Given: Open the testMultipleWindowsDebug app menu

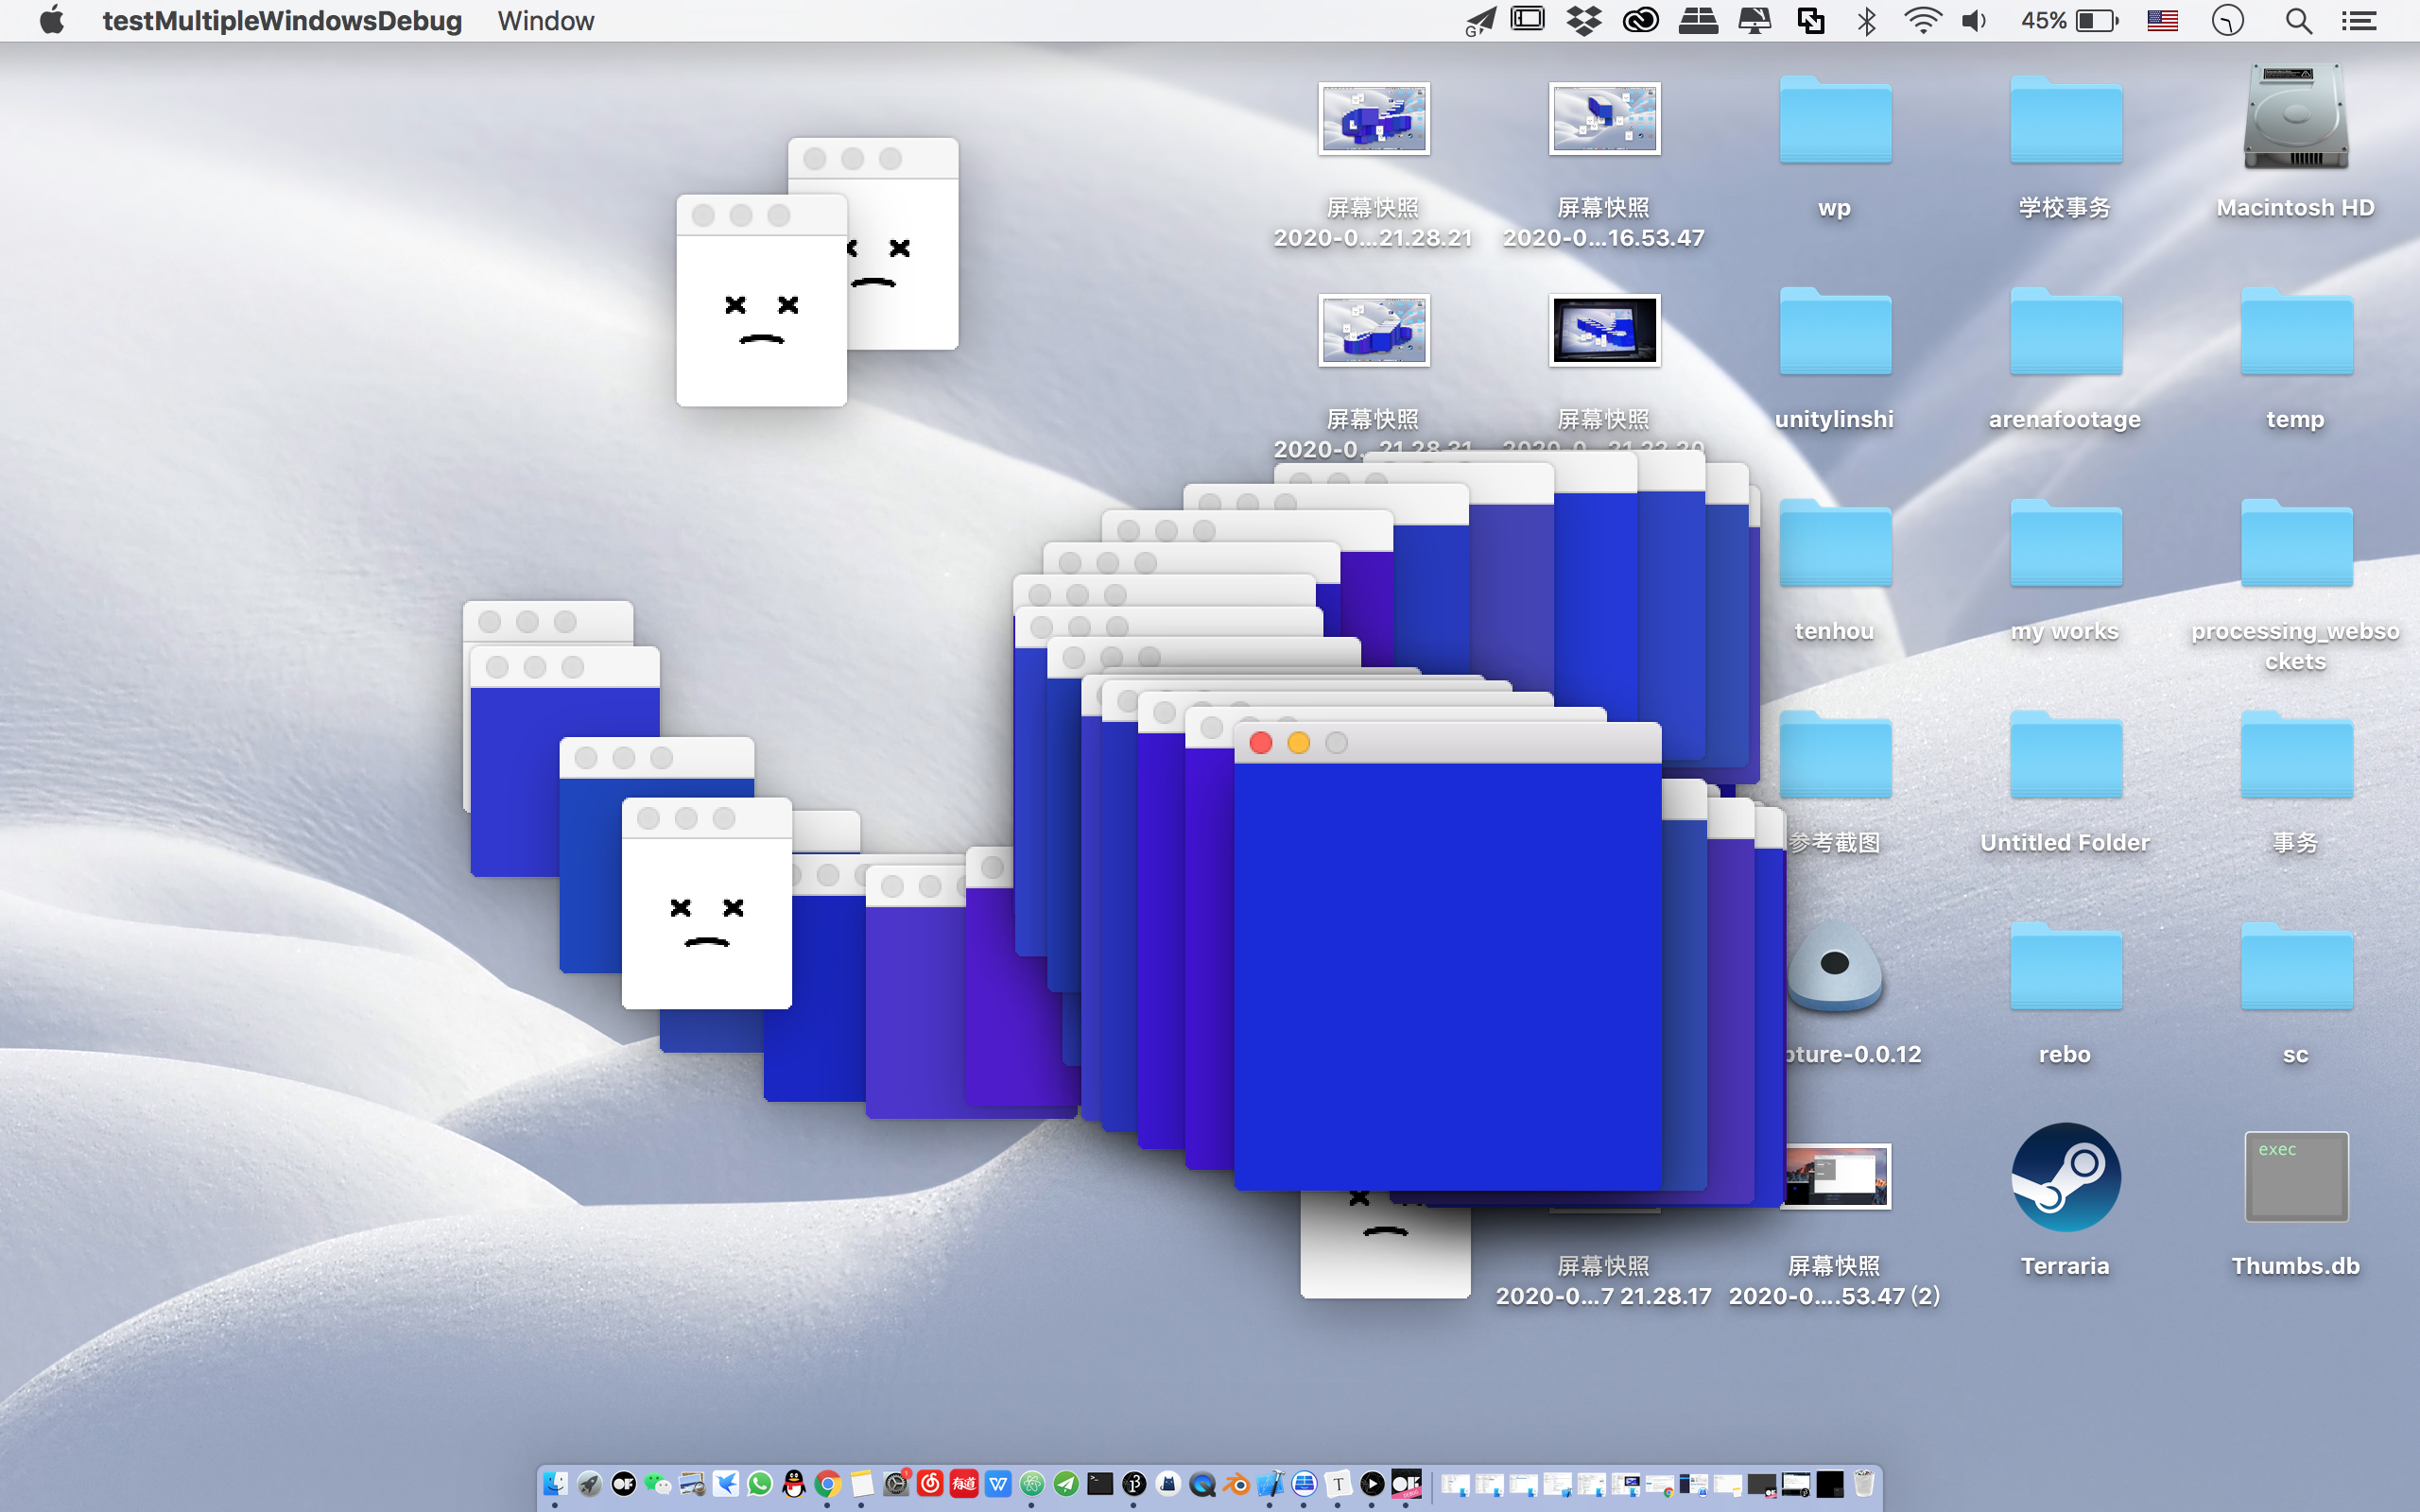Looking at the screenshot, I should pyautogui.click(x=282, y=20).
